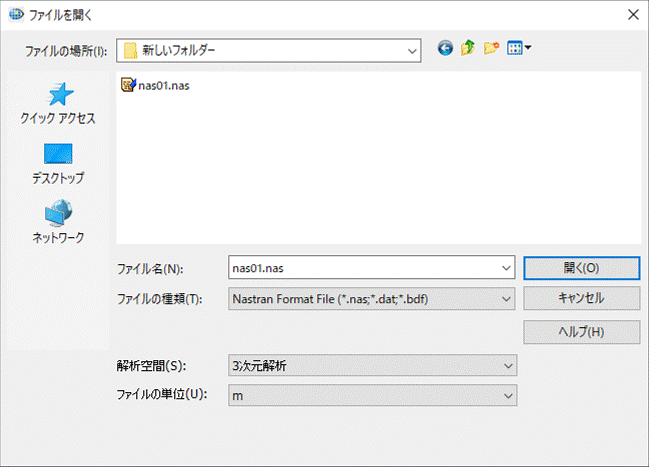Click the app icon in title bar
649x467 pixels.
(15, 14)
